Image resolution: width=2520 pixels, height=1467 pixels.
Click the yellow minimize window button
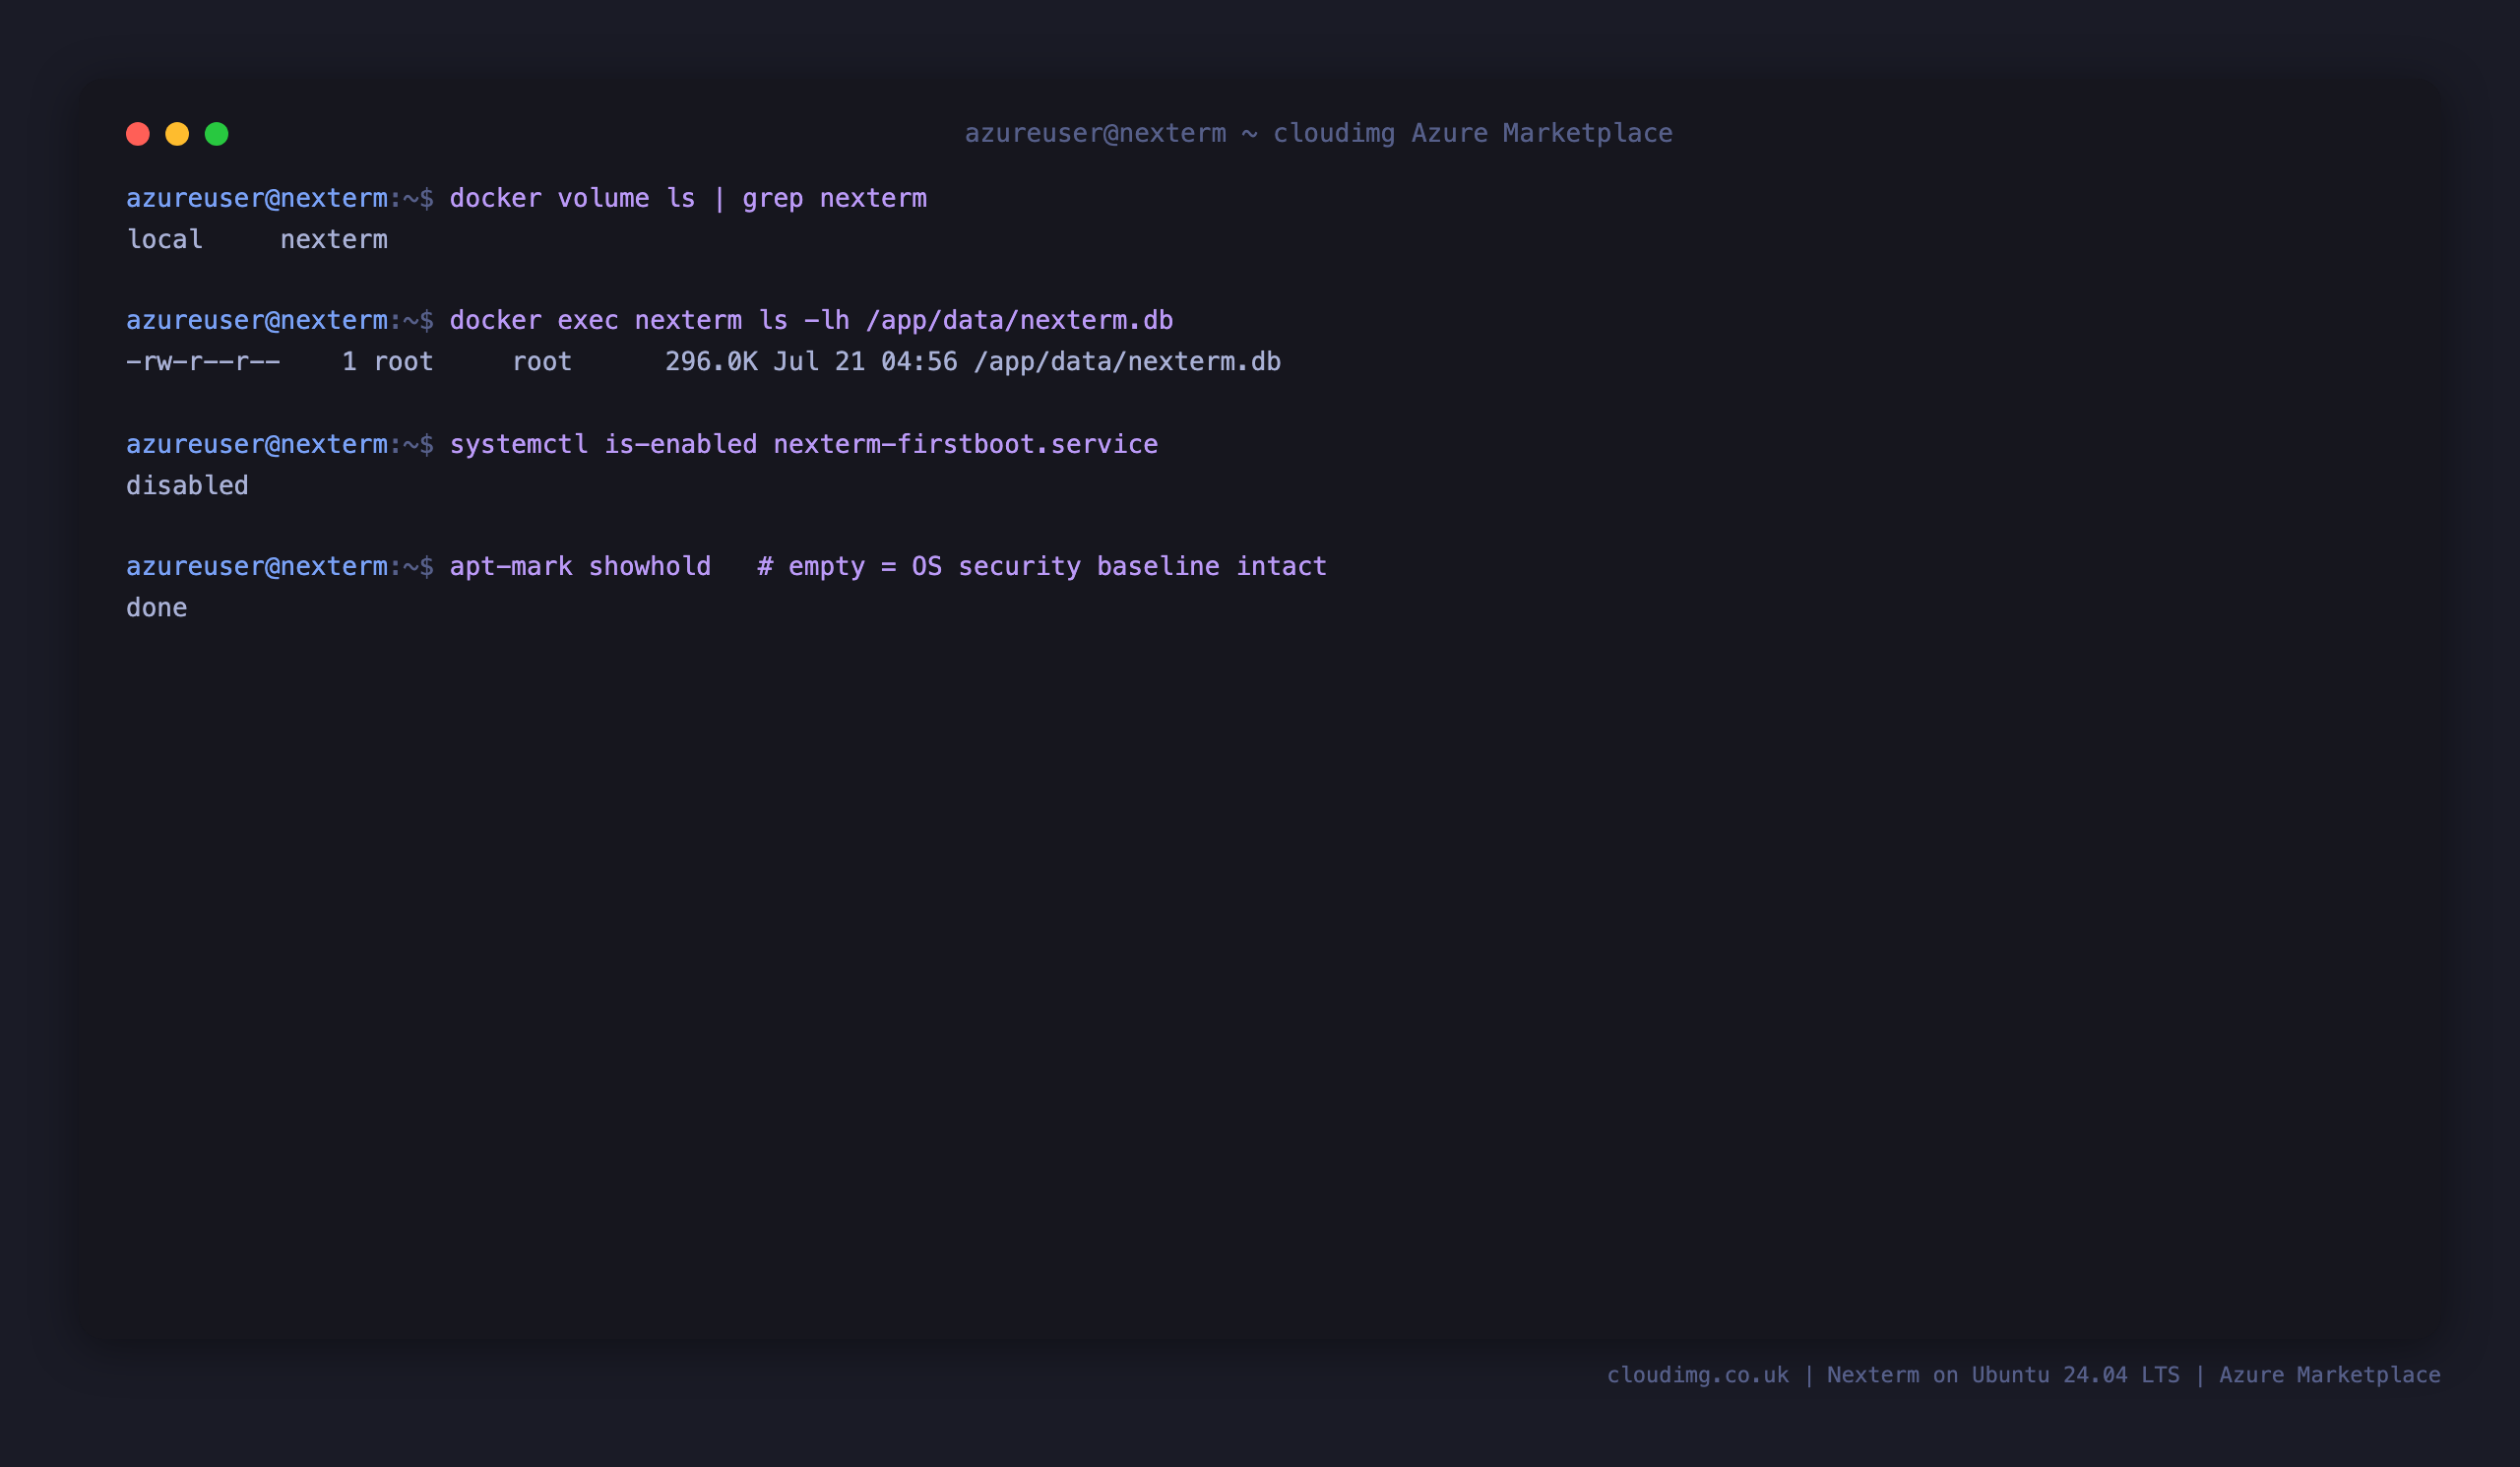177,134
